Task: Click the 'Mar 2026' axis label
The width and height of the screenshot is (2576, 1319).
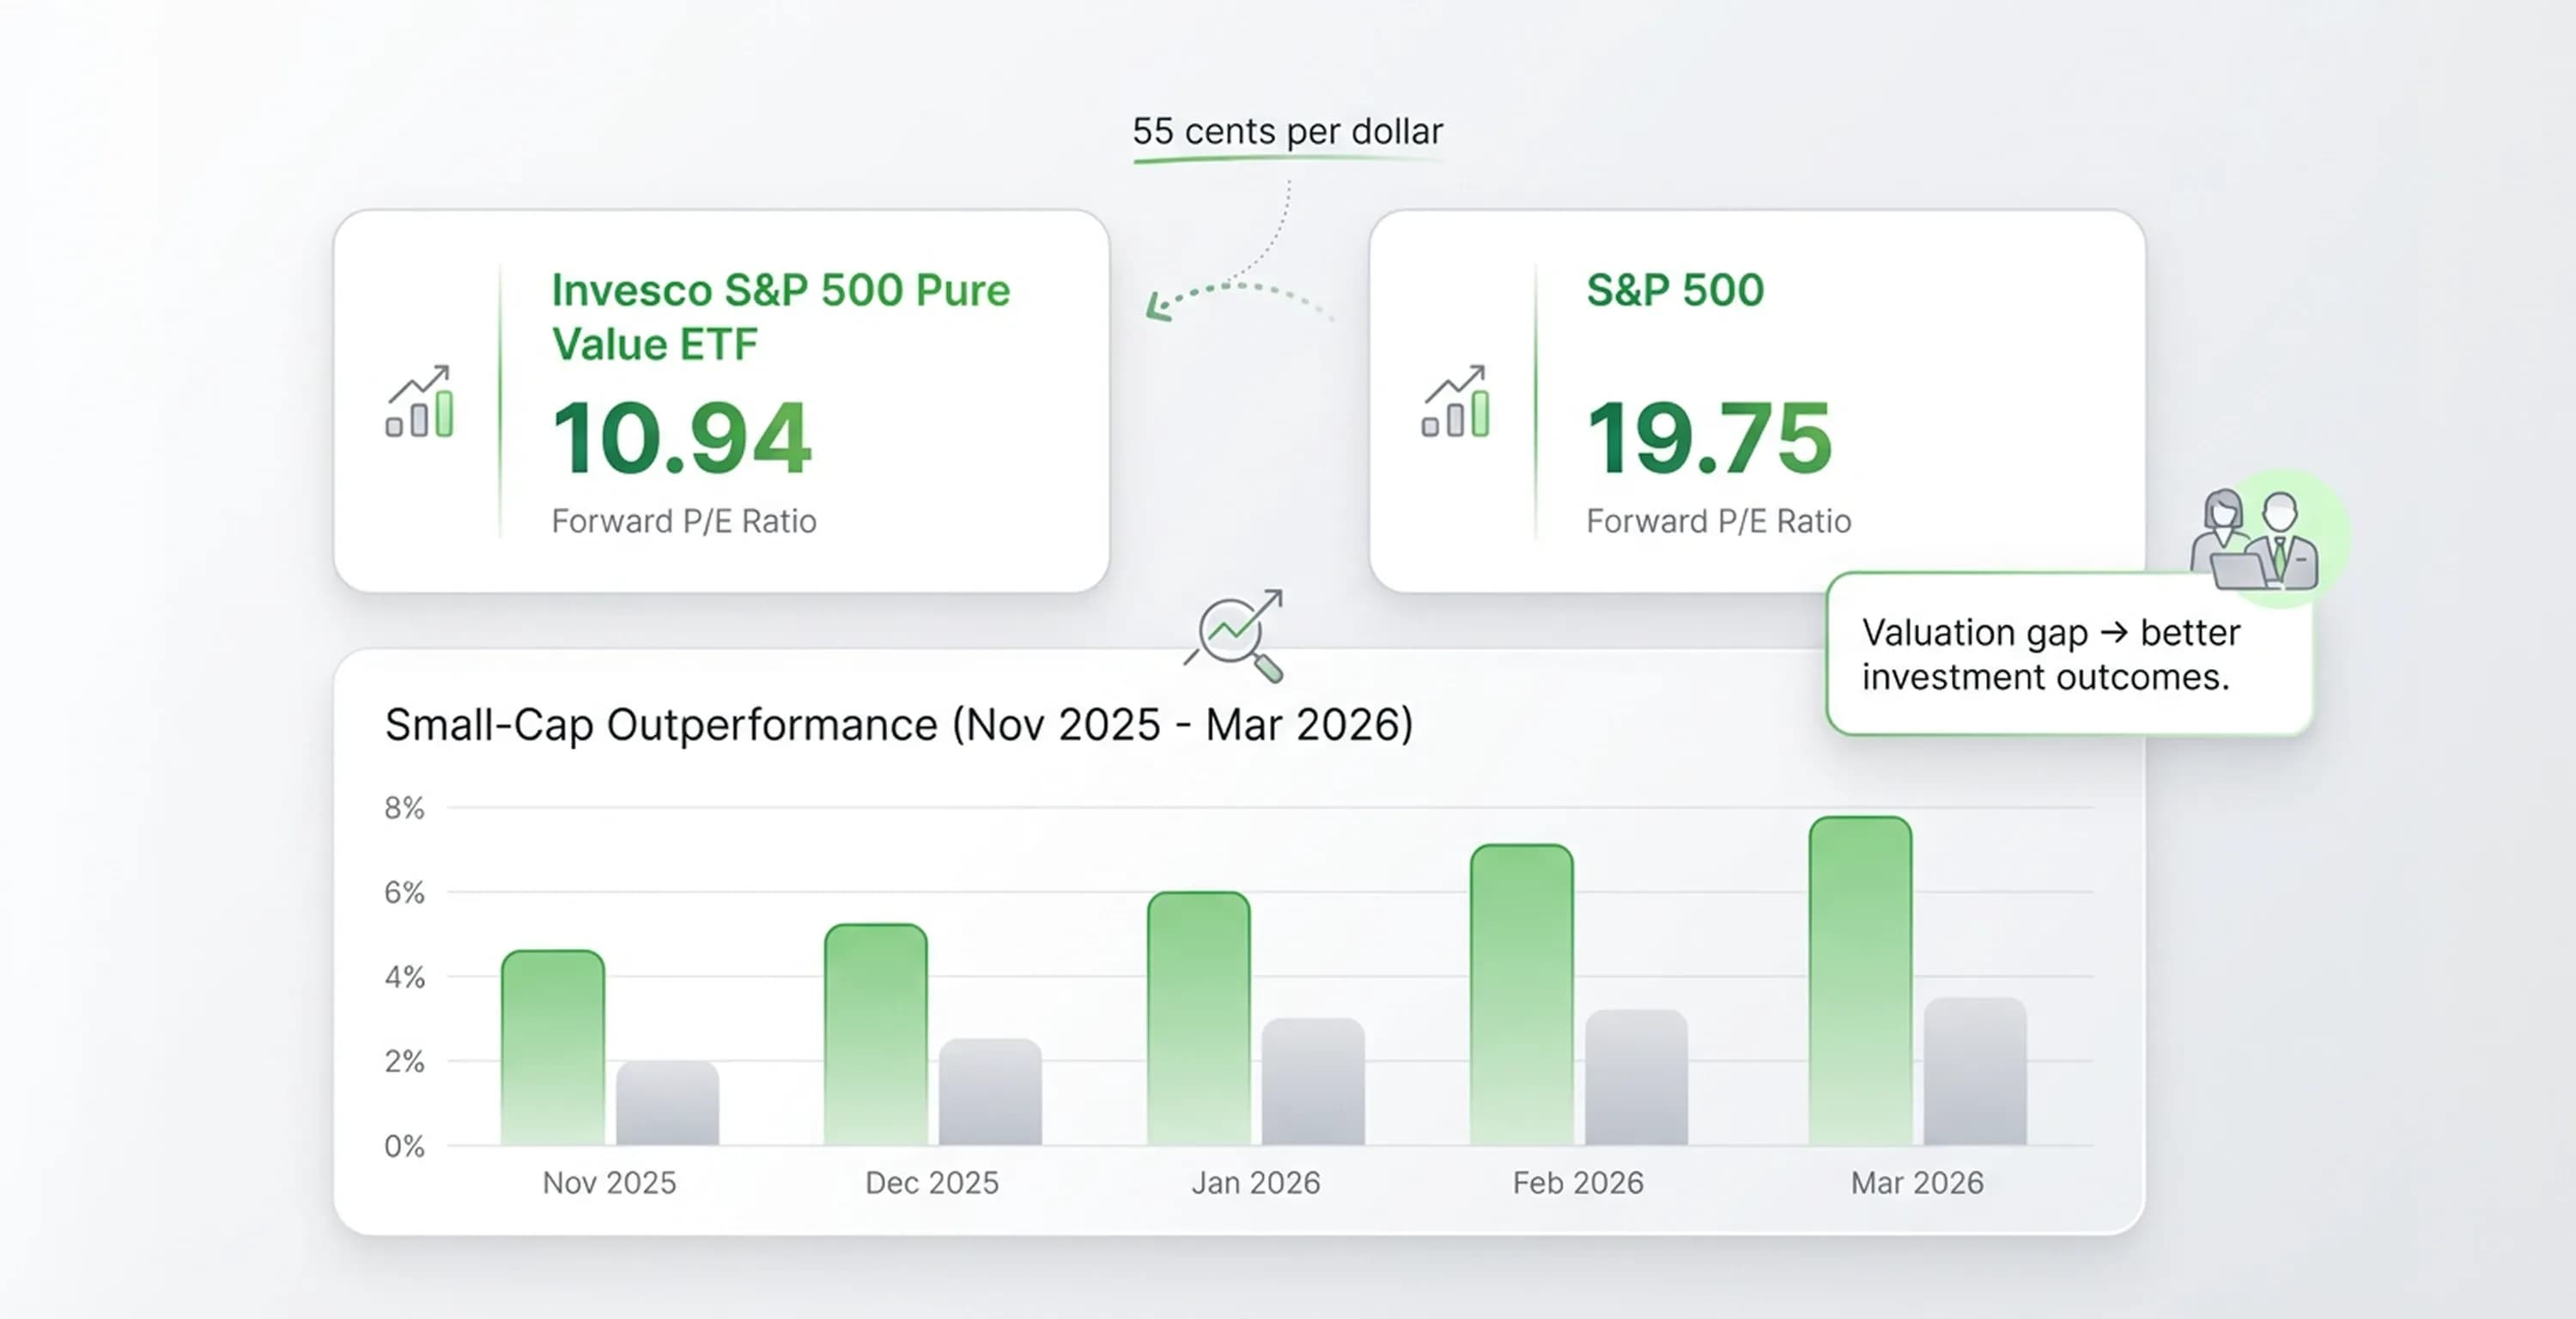Action: click(x=1917, y=1182)
